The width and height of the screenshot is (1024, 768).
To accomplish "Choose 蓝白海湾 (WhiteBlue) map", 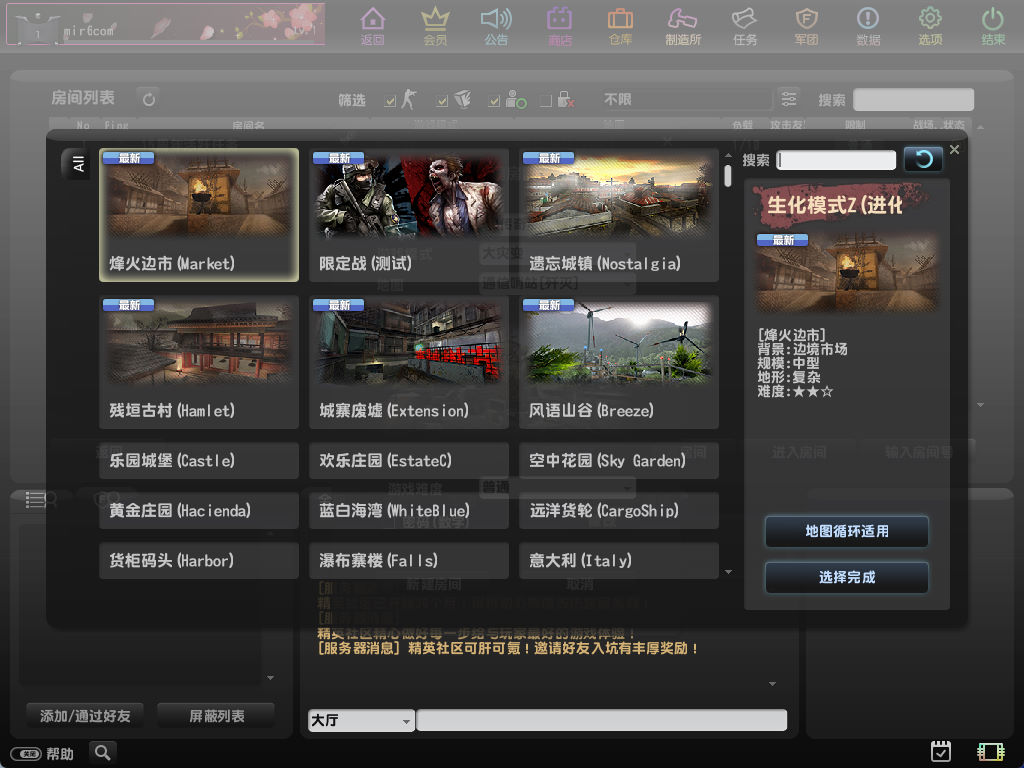I will 409,510.
